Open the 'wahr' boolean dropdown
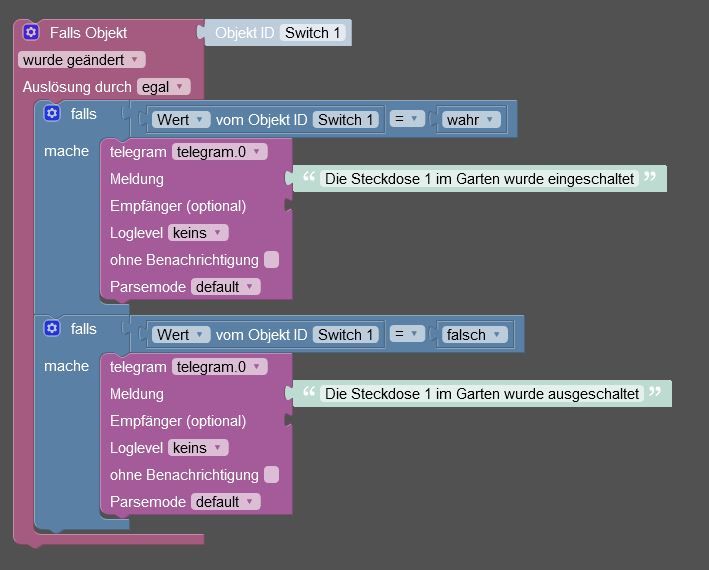The height and width of the screenshot is (570, 709). pos(471,120)
